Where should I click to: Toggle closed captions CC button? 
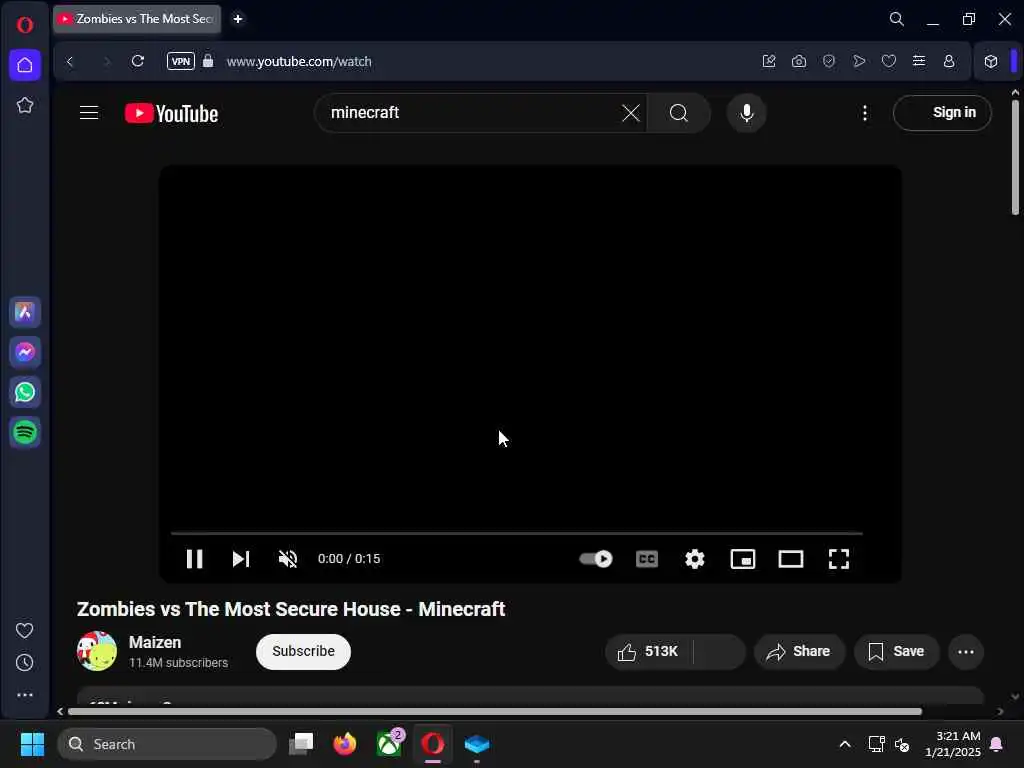[x=647, y=559]
